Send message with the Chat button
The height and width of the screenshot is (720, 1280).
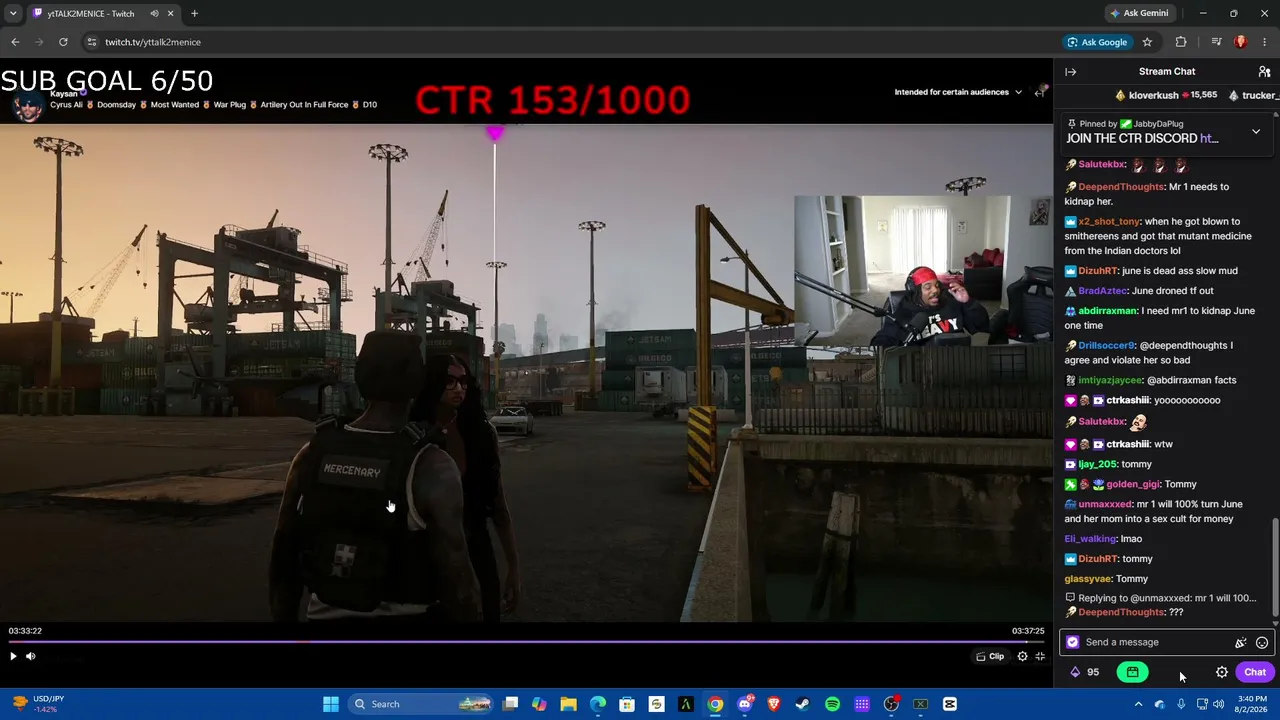[x=1255, y=672]
